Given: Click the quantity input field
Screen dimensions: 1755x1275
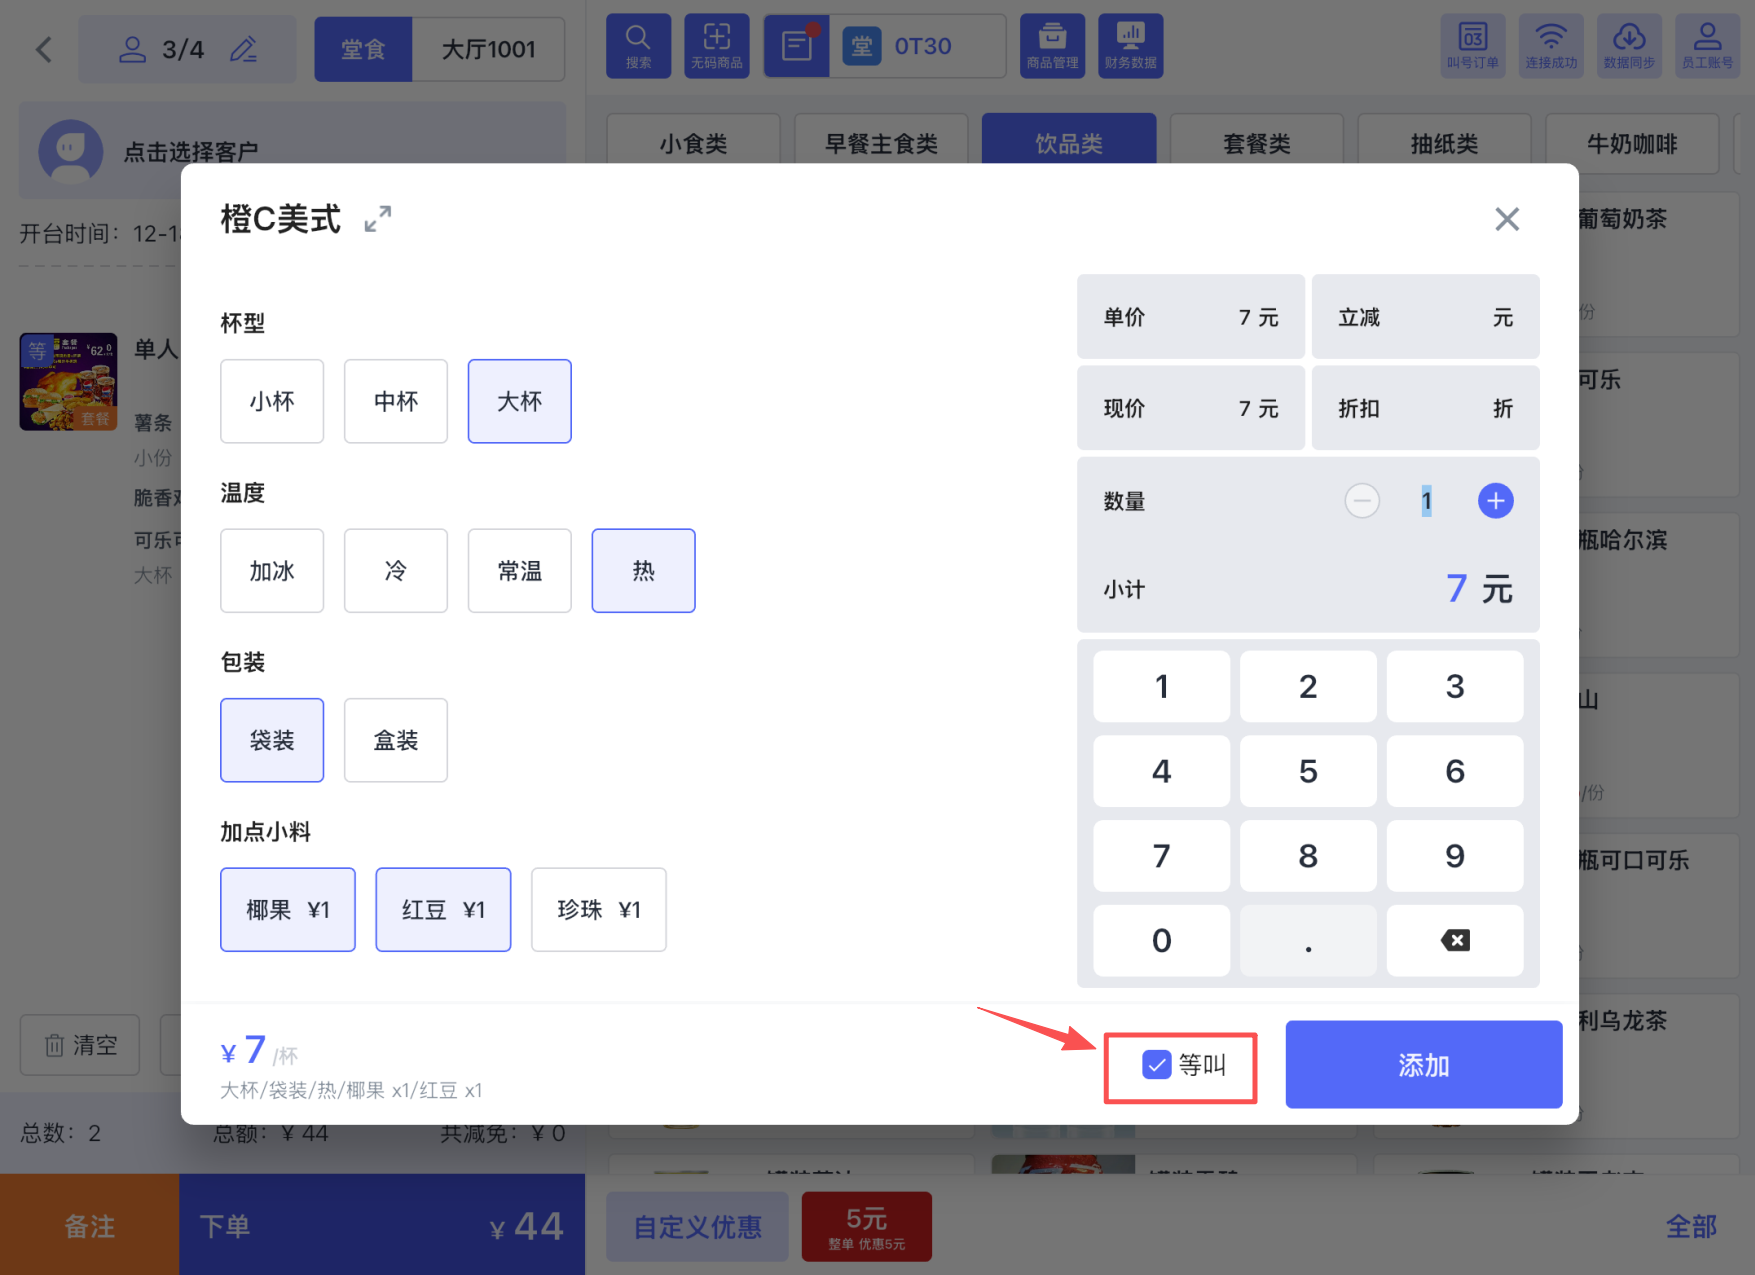Looking at the screenshot, I should pyautogui.click(x=1426, y=501).
